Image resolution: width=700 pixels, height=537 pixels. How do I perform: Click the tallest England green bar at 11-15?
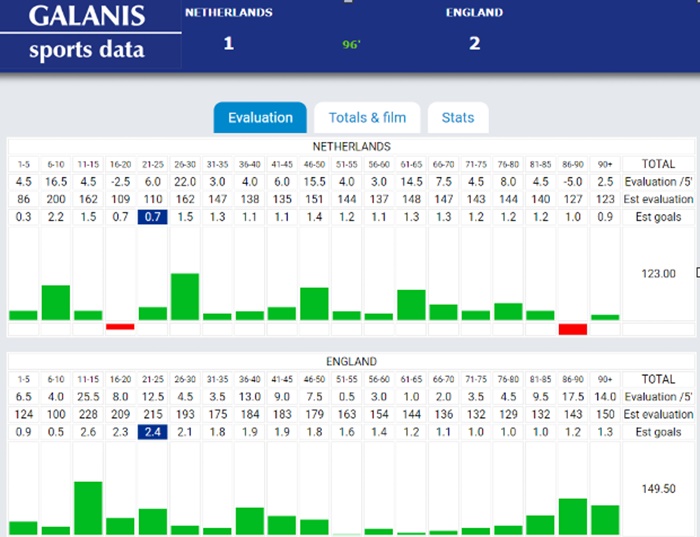88,508
